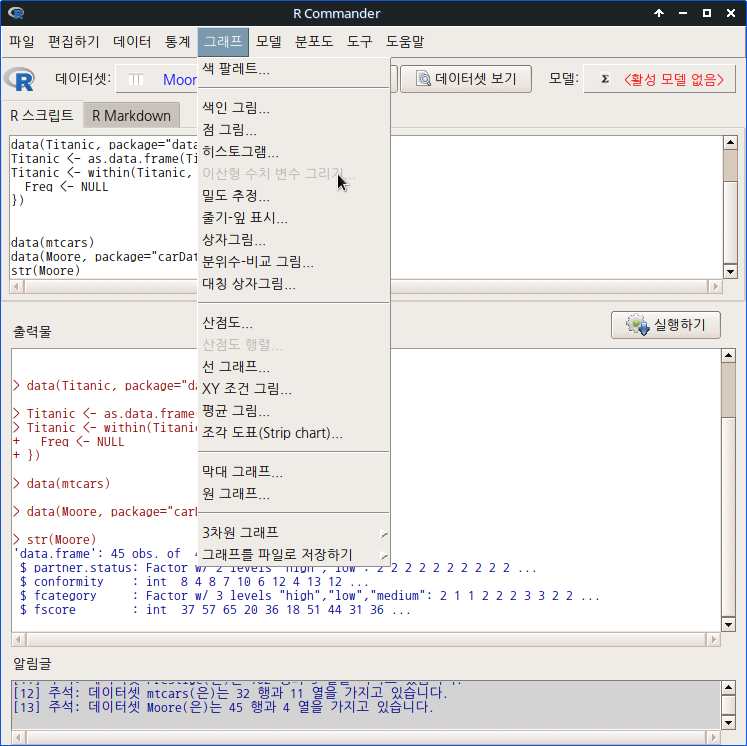This screenshot has width=747, height=746.
Task: Click script pane horizontal scroll left arrow
Action: pyautogui.click(x=17, y=286)
